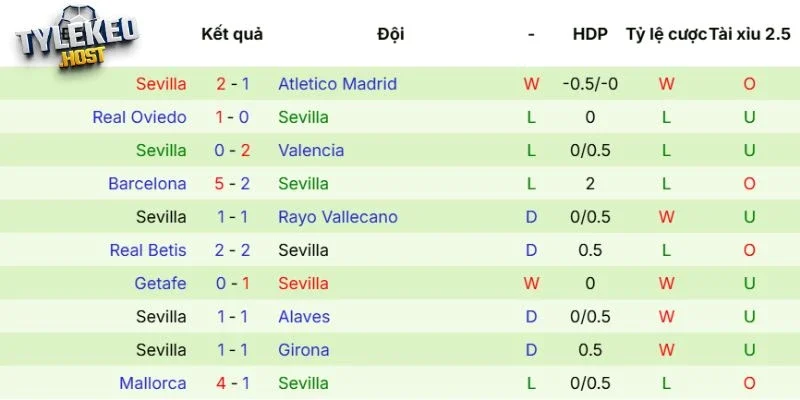Click the 2 - 2 match score
Screen dimensions: 800x400
click(x=232, y=250)
